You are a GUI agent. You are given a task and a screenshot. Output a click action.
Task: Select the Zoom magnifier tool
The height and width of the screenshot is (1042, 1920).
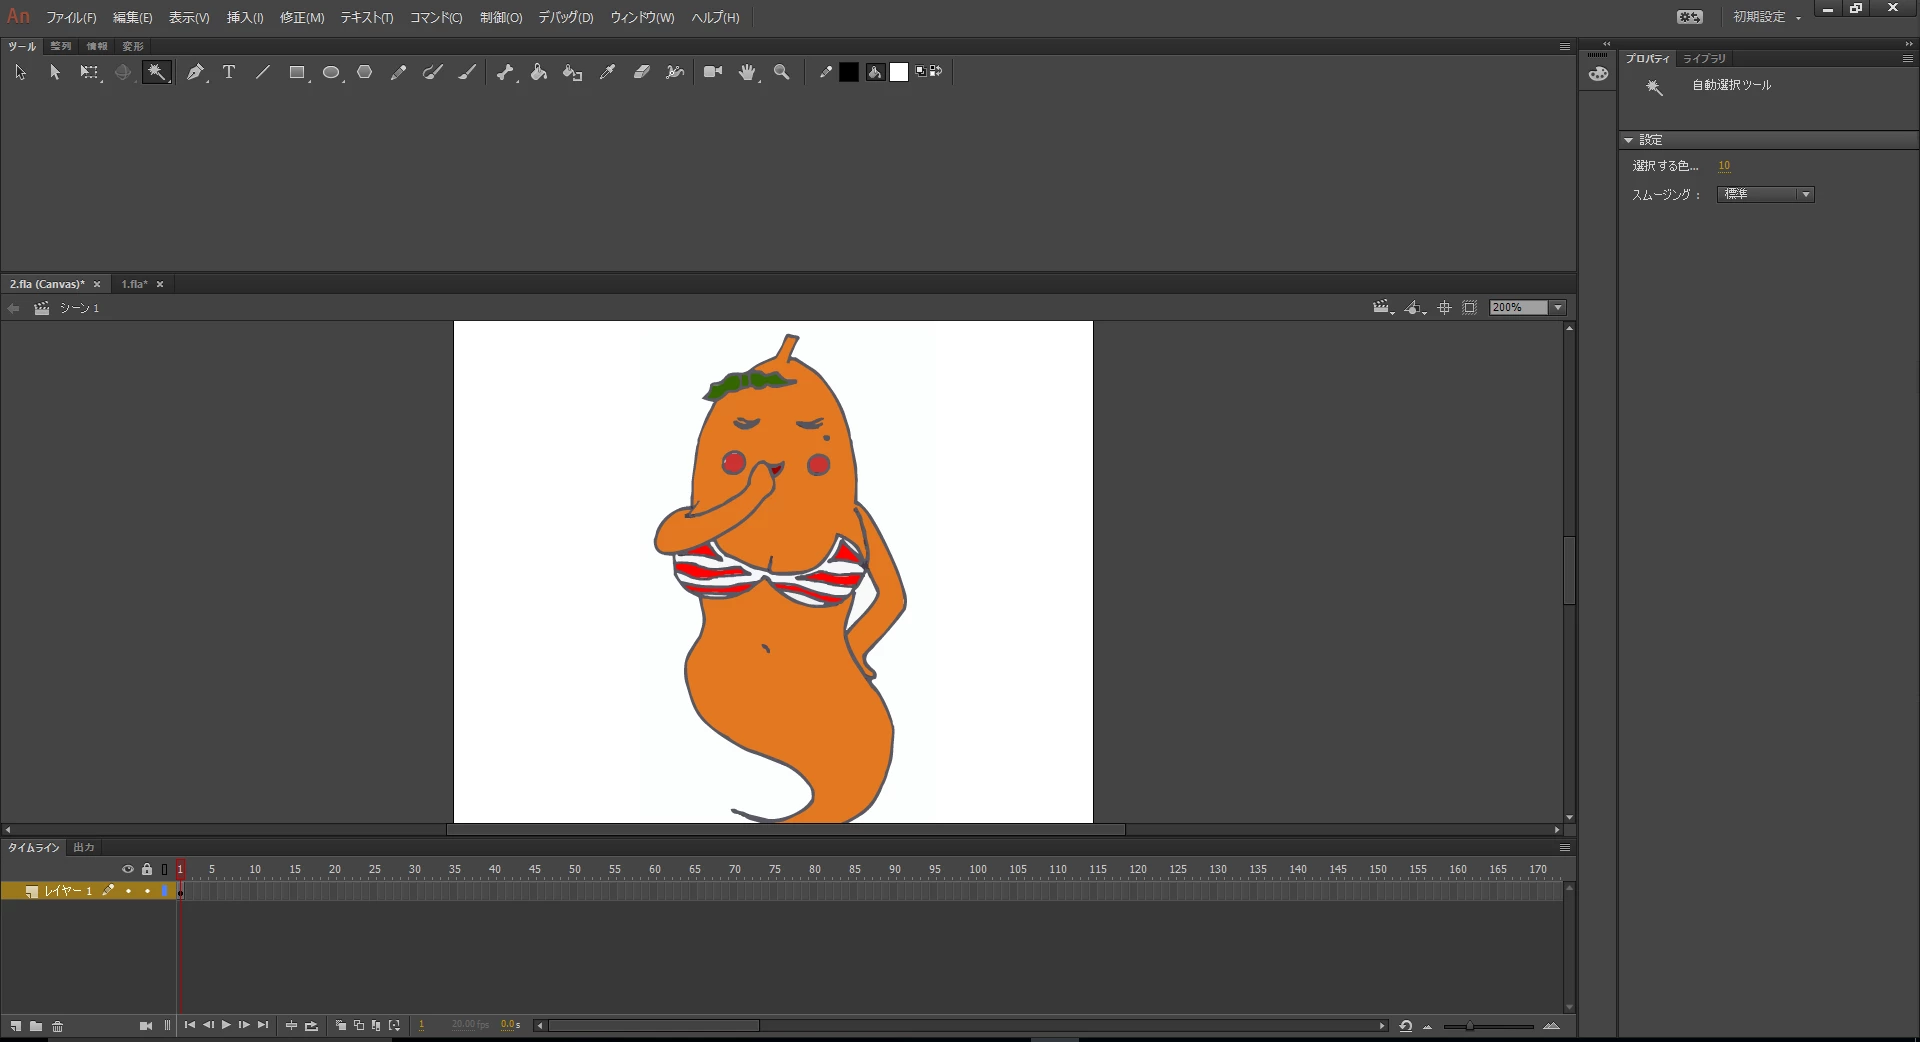(782, 72)
